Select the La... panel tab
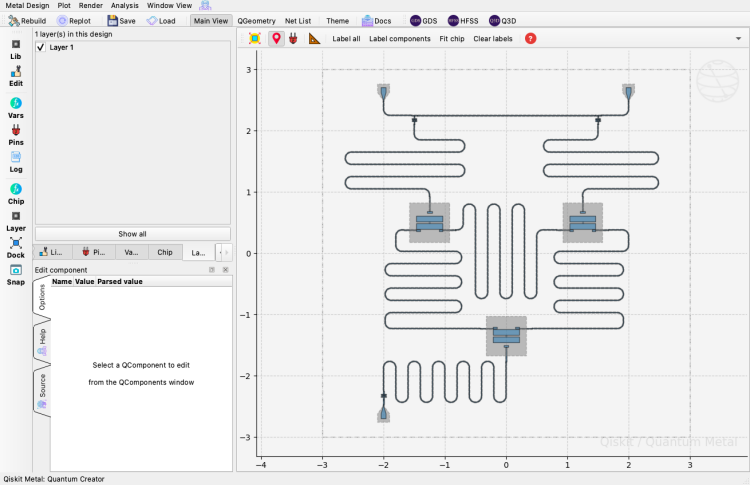750x485 pixels. [x=199, y=252]
